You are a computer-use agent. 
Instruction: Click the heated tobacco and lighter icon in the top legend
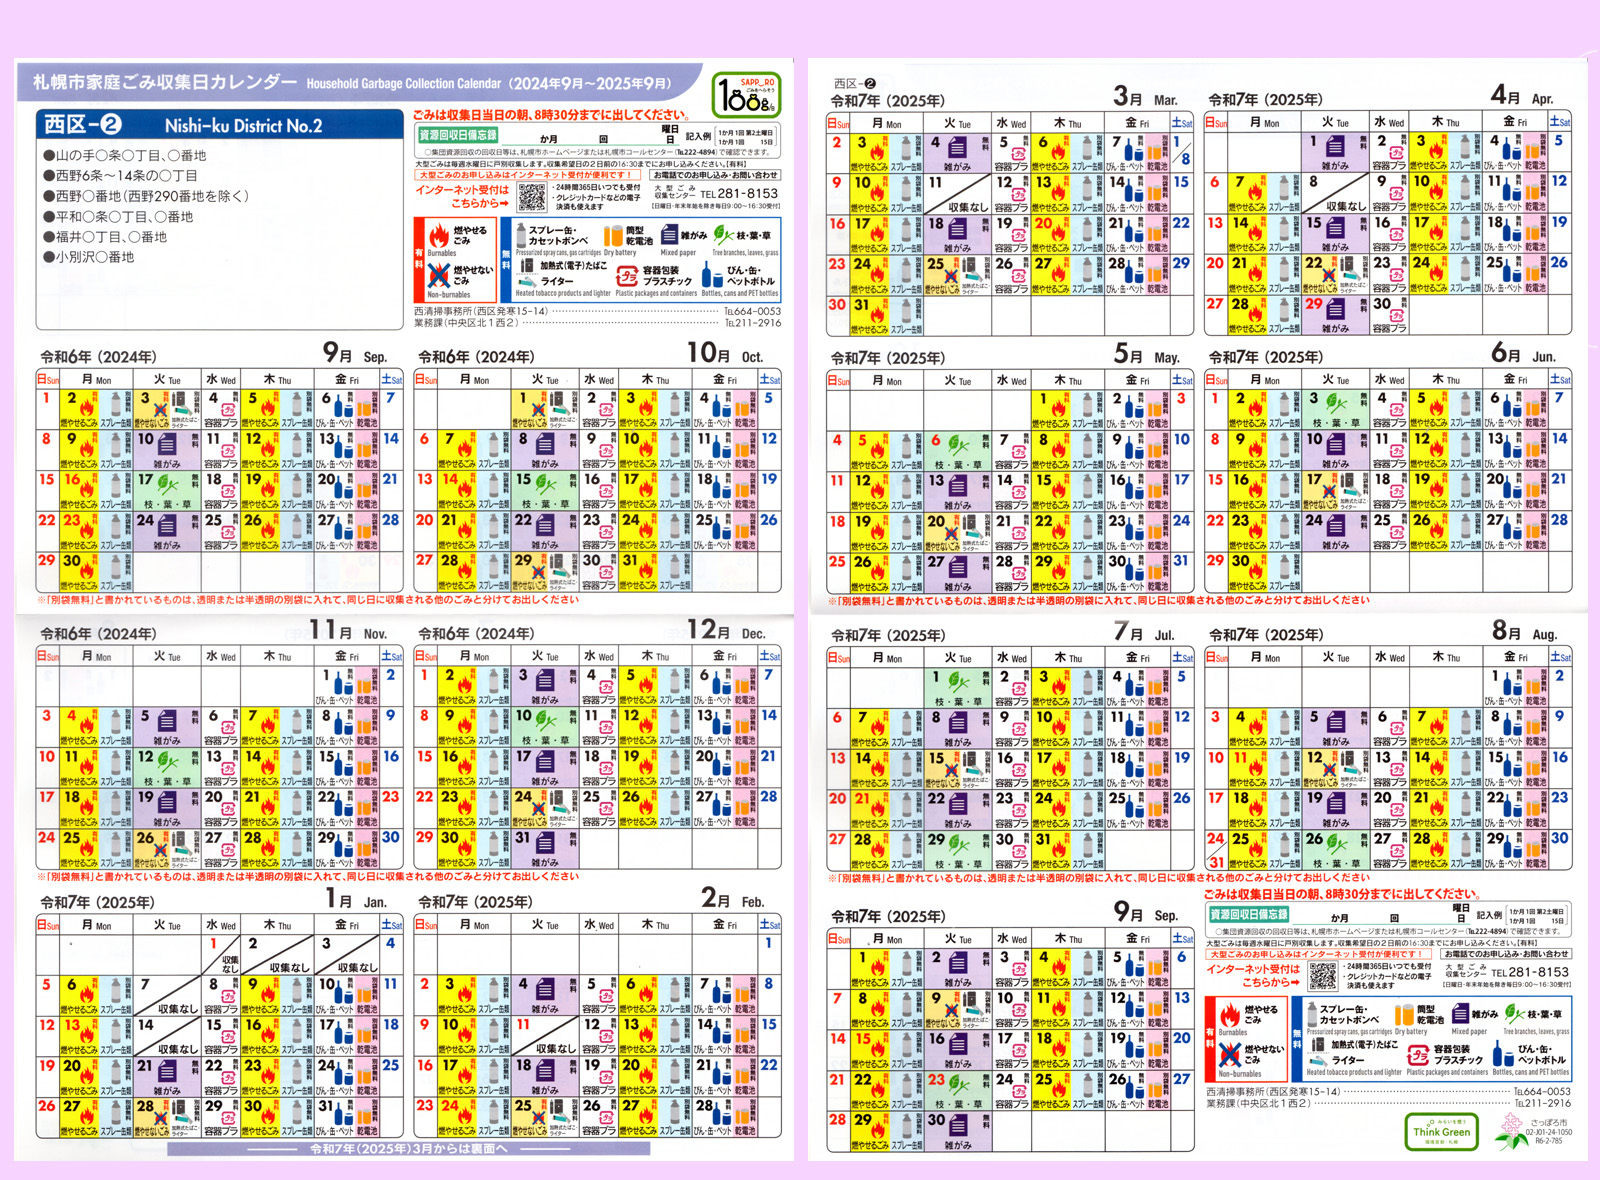(x=527, y=274)
